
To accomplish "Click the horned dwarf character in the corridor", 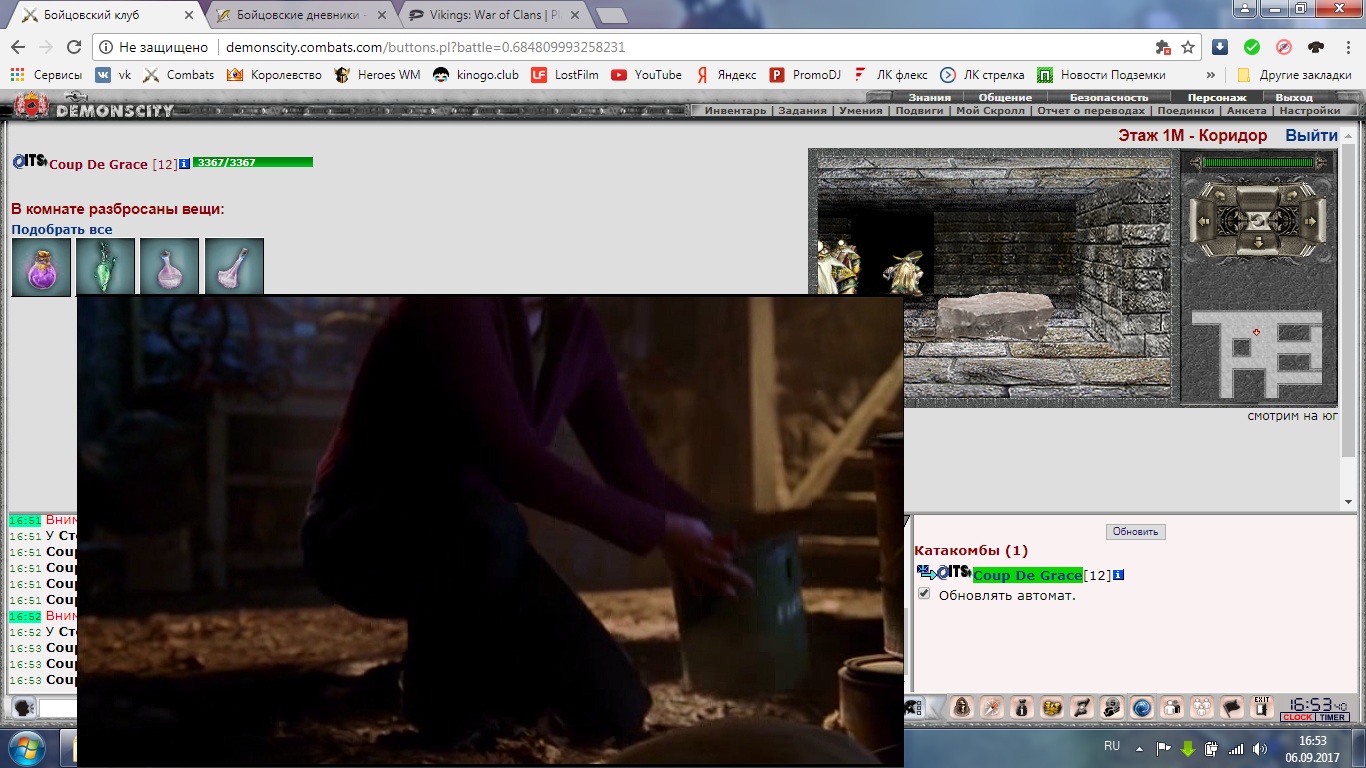I will tap(905, 272).
